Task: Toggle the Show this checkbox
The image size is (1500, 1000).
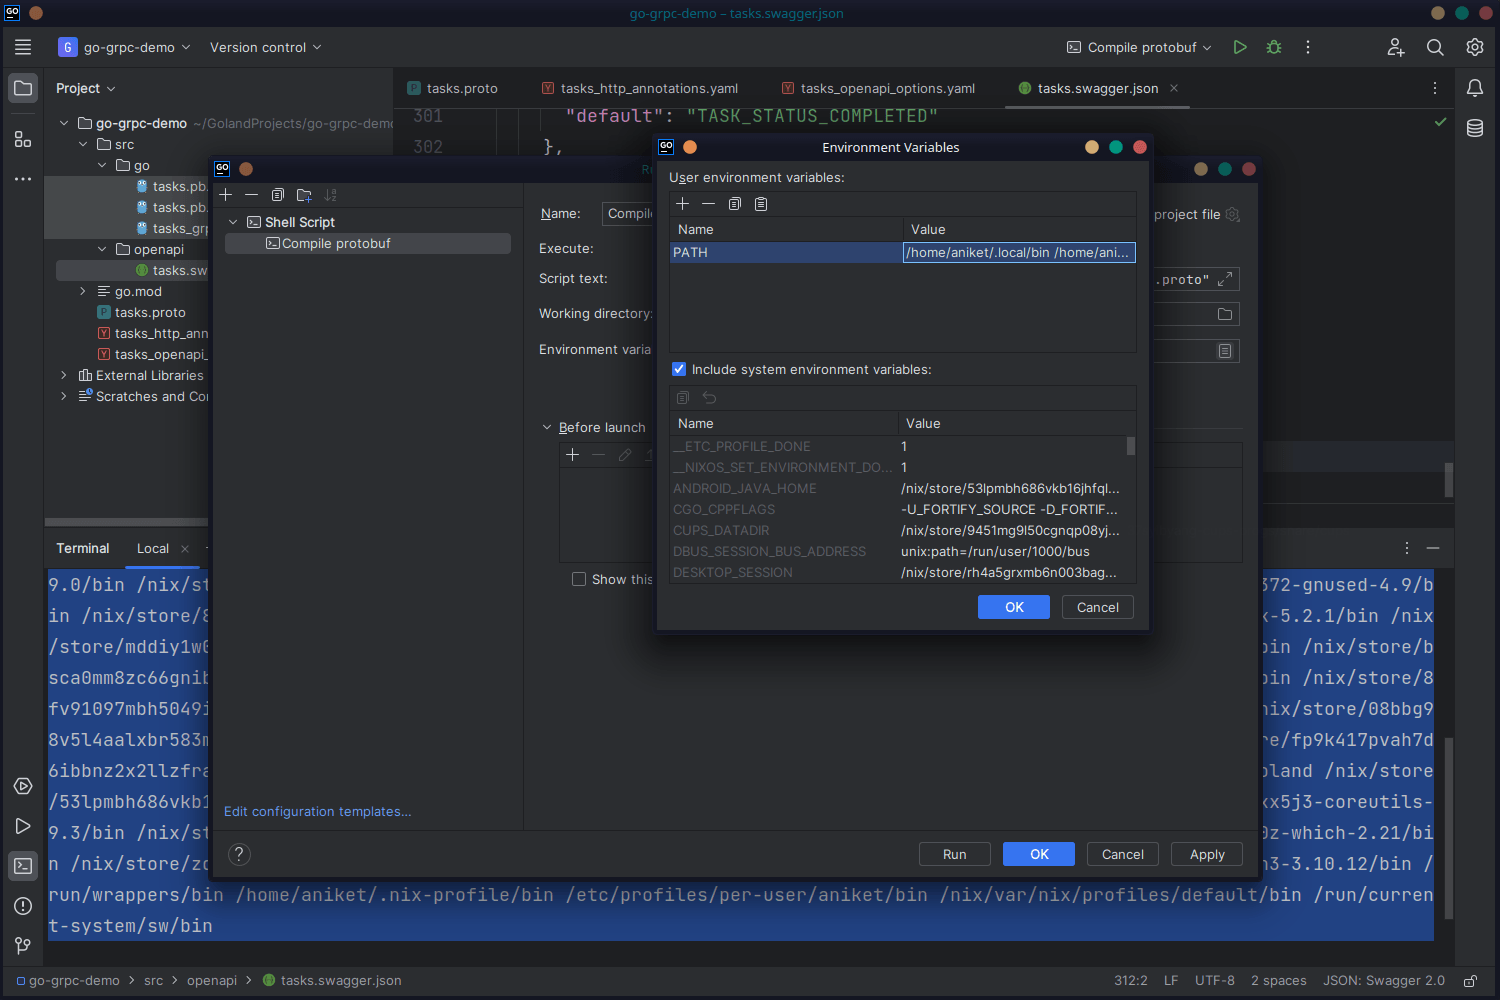Action: [x=579, y=579]
